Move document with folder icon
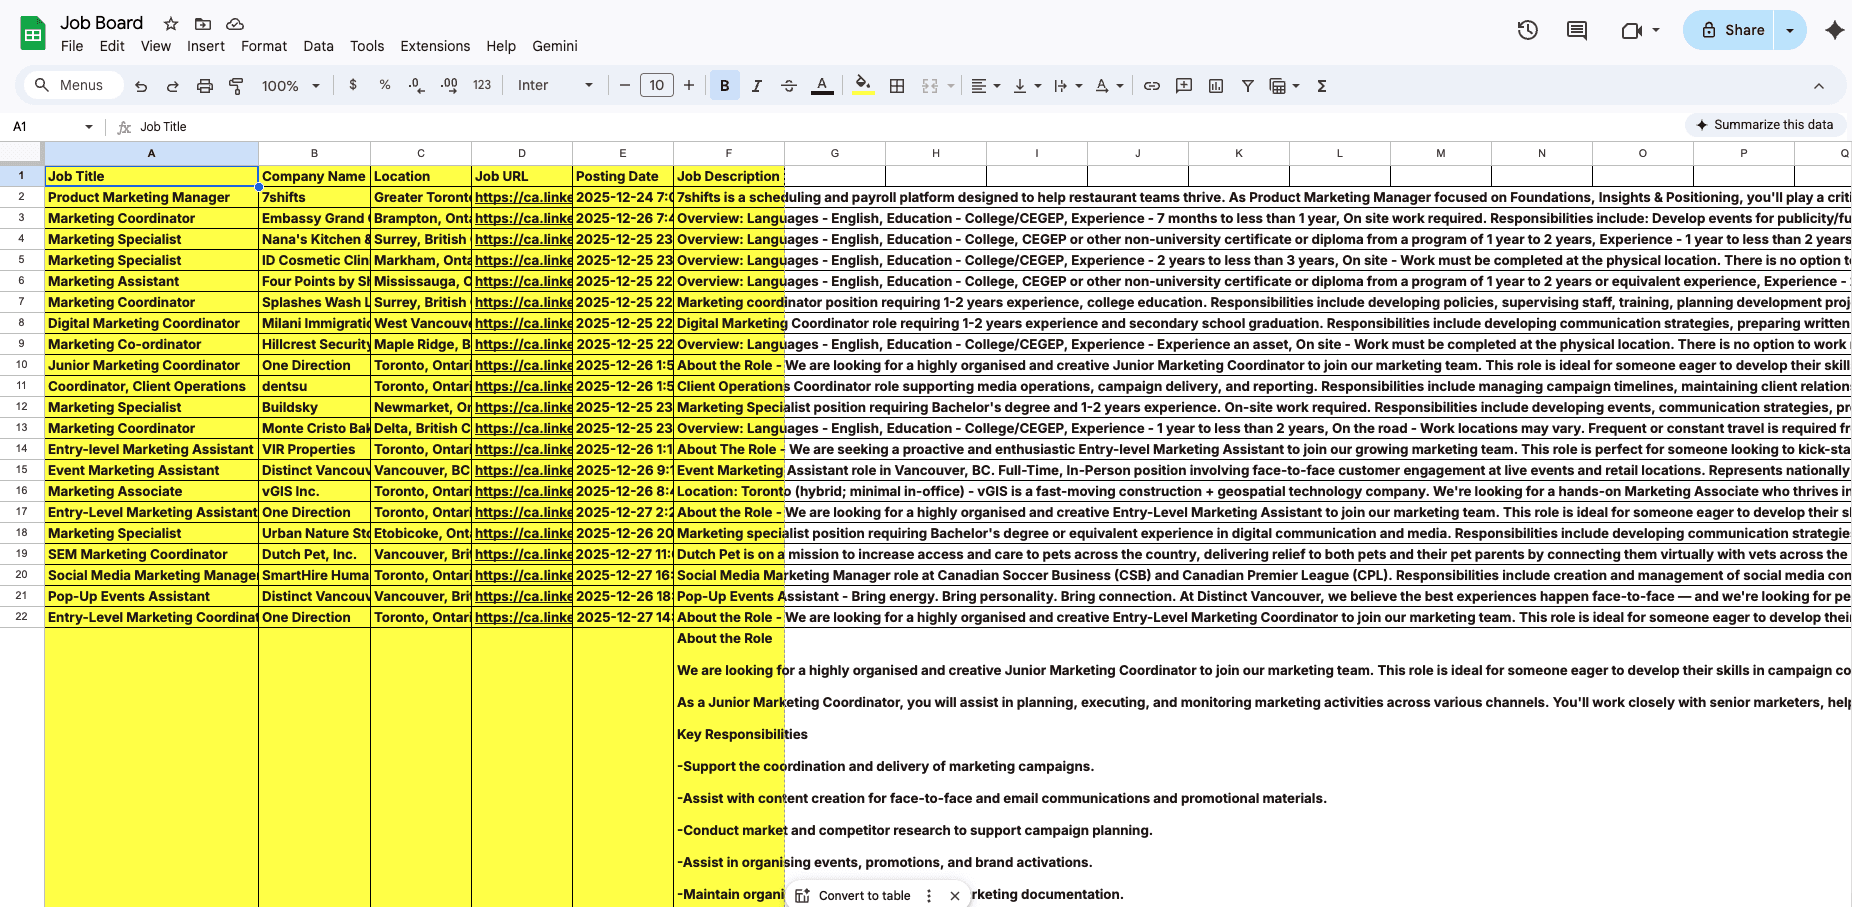1852x907 pixels. point(203,23)
